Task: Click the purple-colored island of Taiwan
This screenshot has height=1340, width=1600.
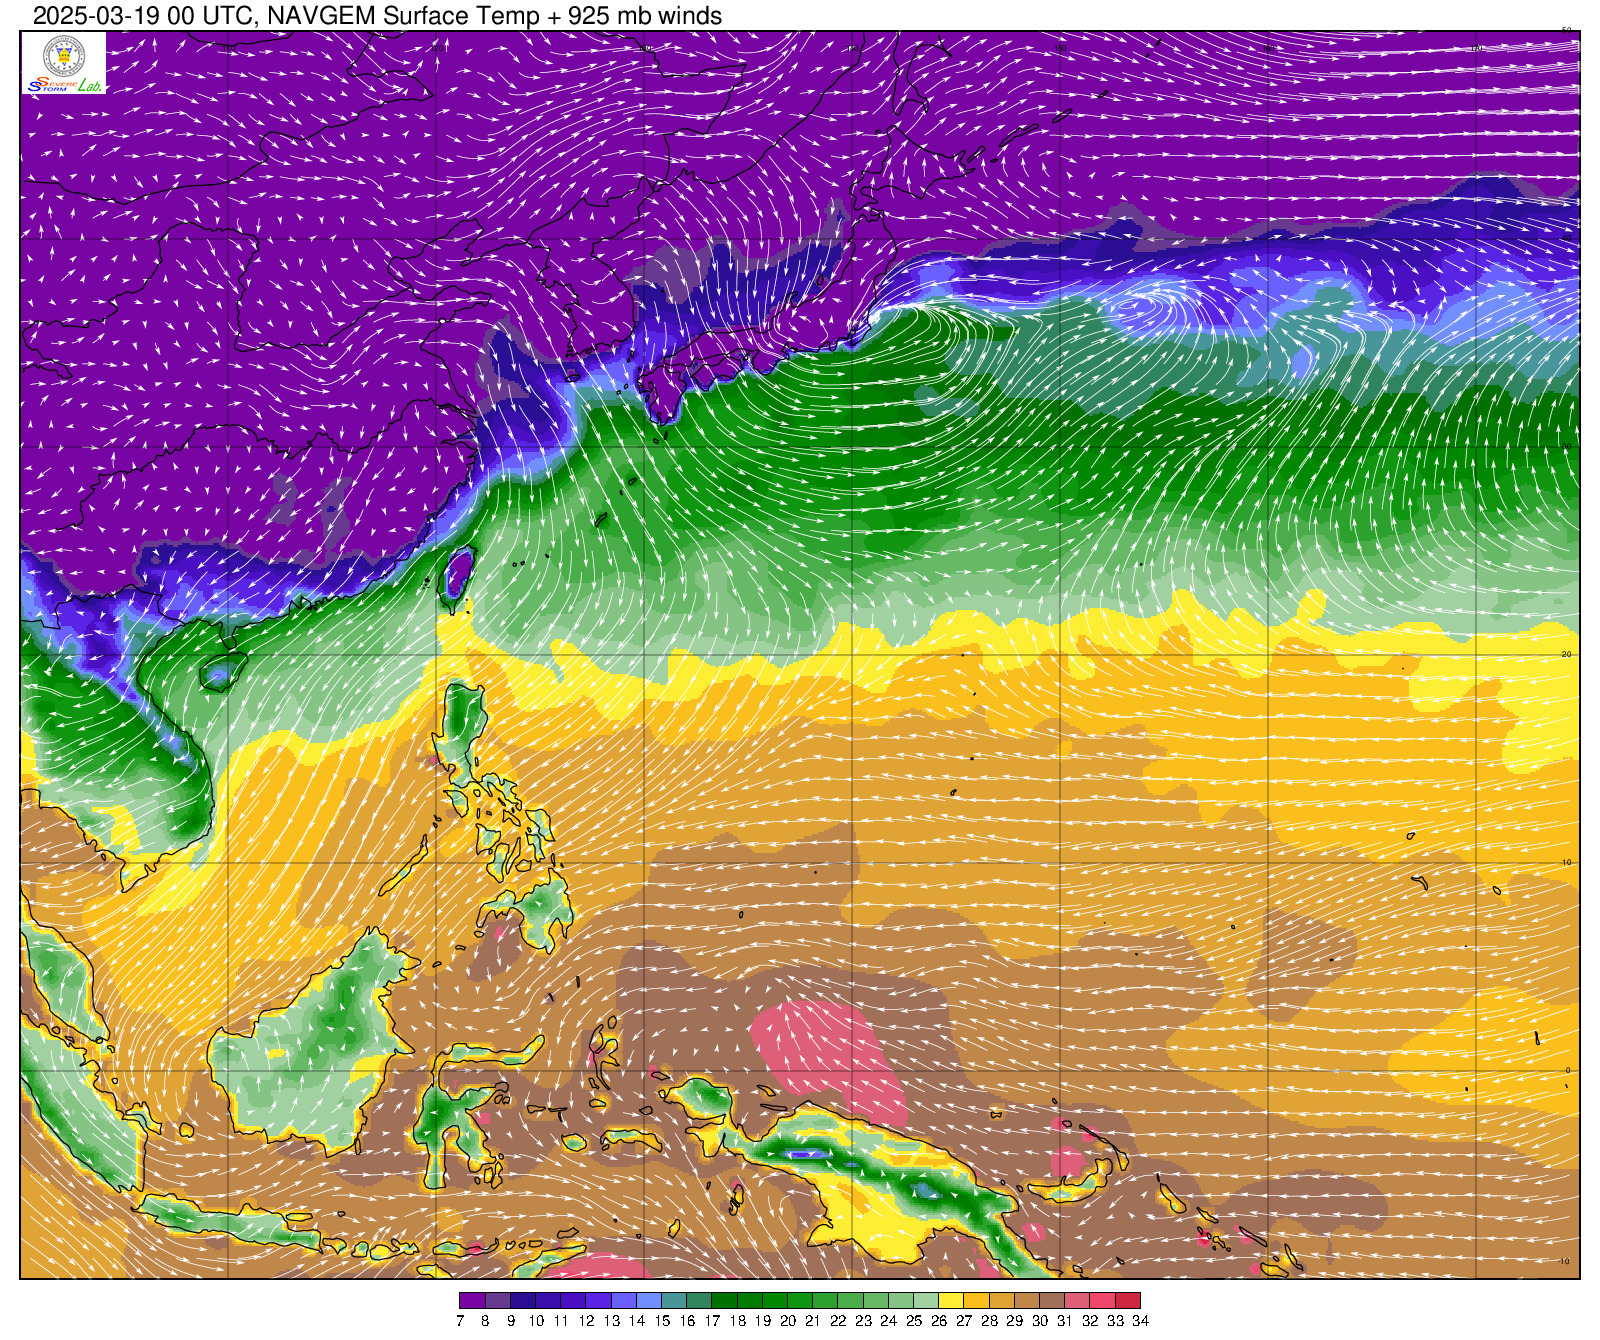Action: [x=457, y=574]
